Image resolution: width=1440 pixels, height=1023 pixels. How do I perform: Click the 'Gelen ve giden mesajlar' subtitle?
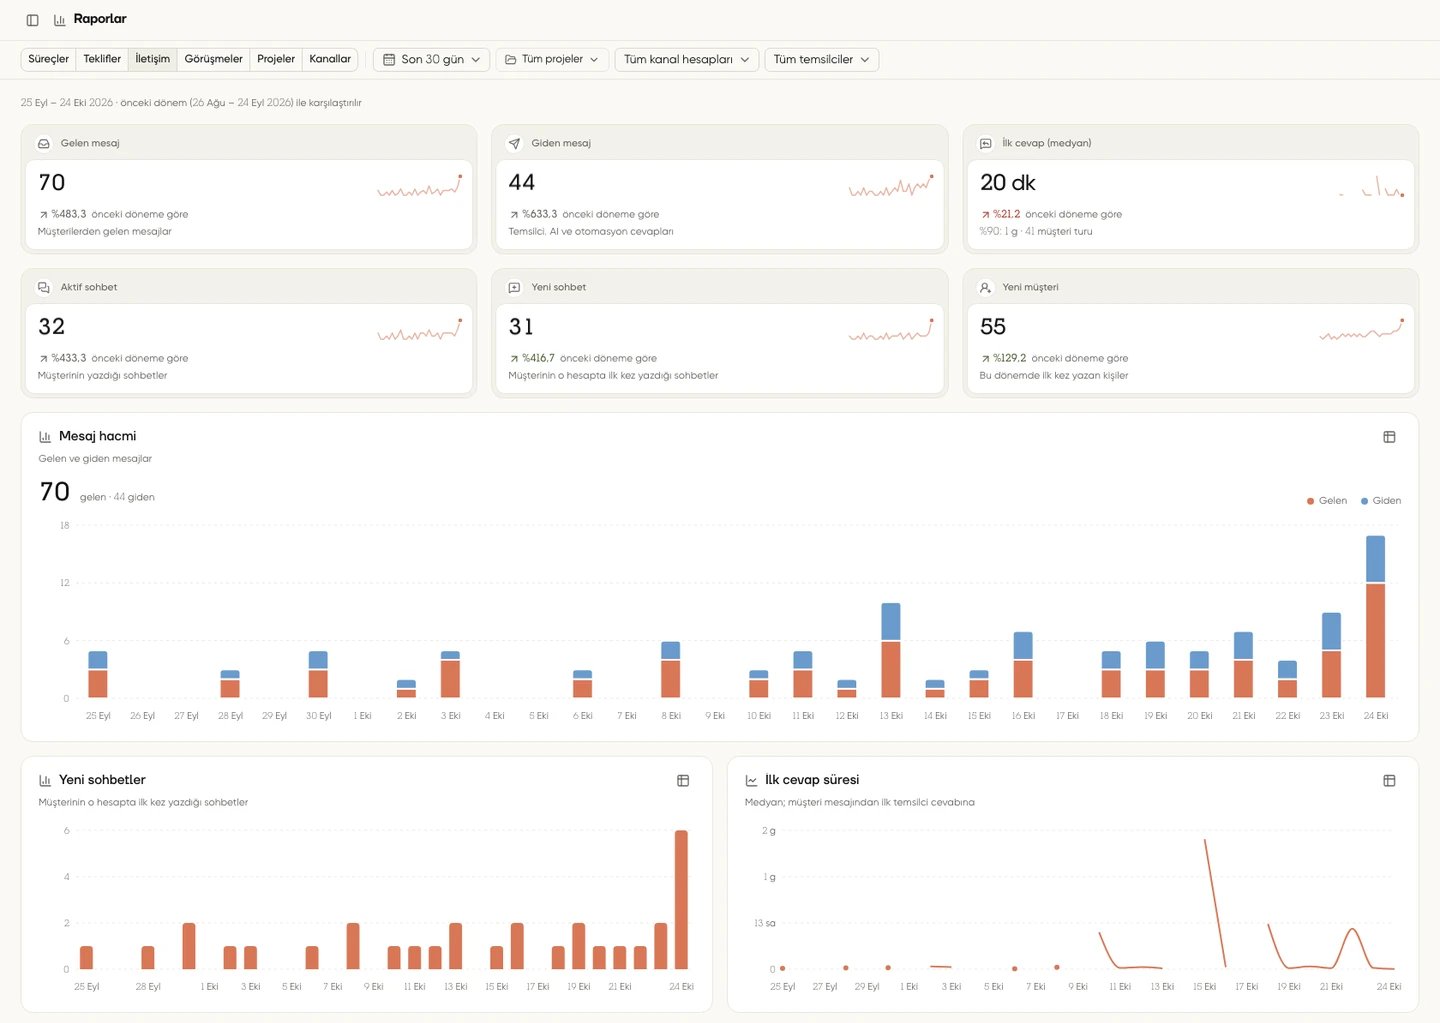(95, 459)
